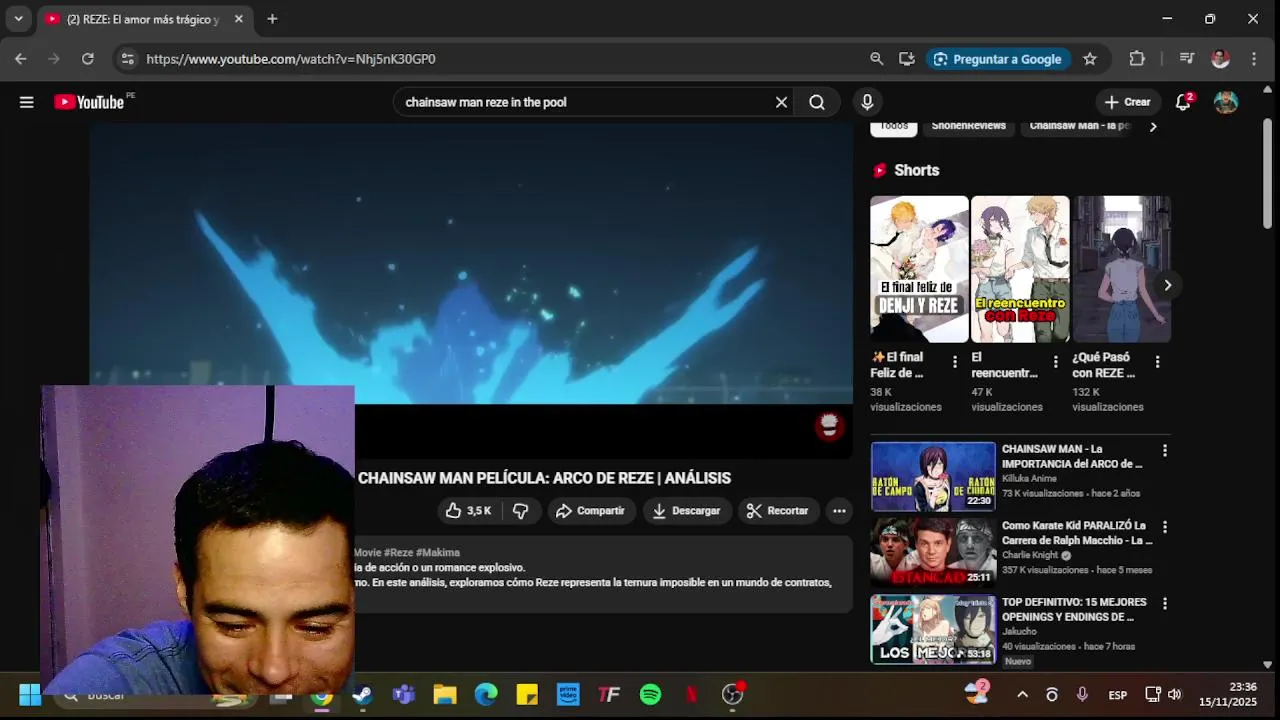Open the tab search dropdown arrow
The width and height of the screenshot is (1280, 720).
pyautogui.click(x=18, y=19)
